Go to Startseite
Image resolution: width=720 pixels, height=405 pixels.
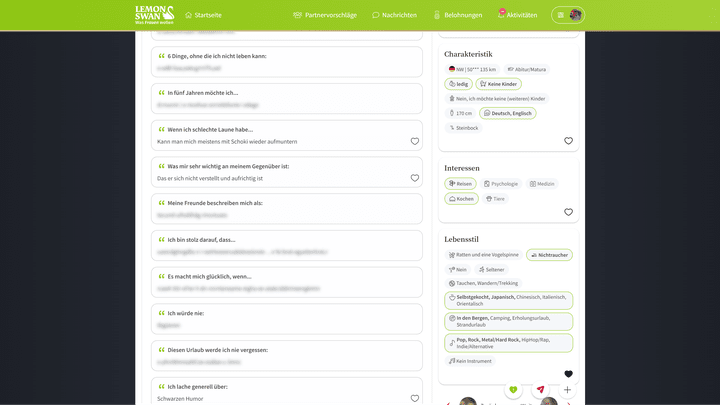203,15
